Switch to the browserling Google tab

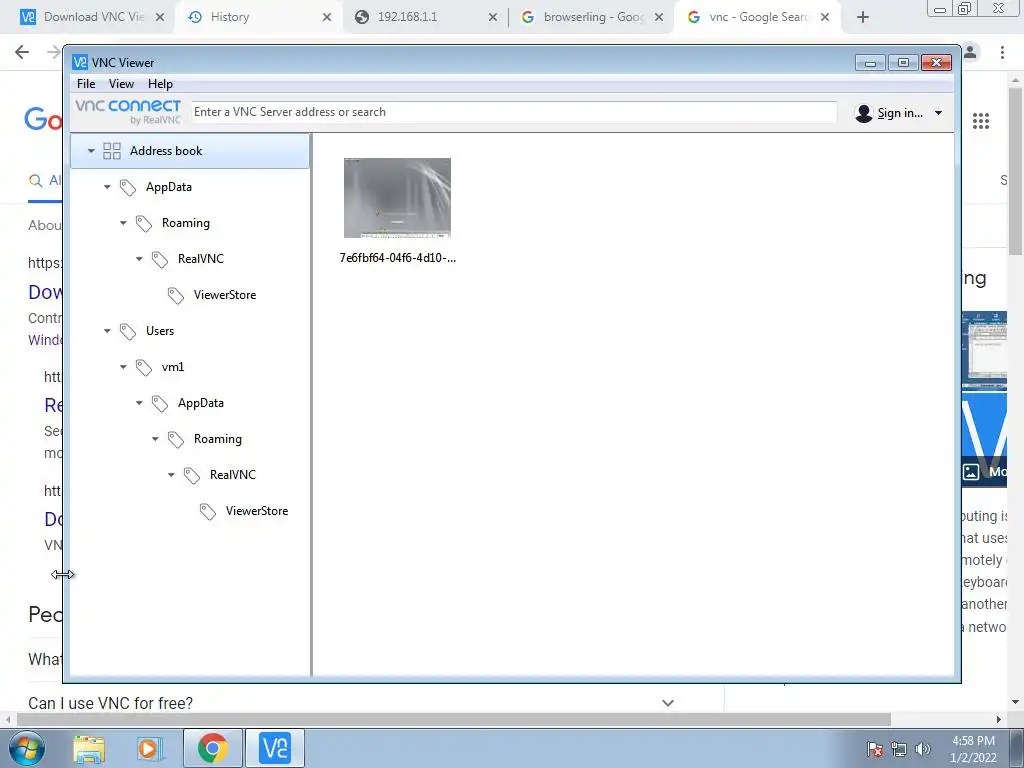pyautogui.click(x=591, y=18)
